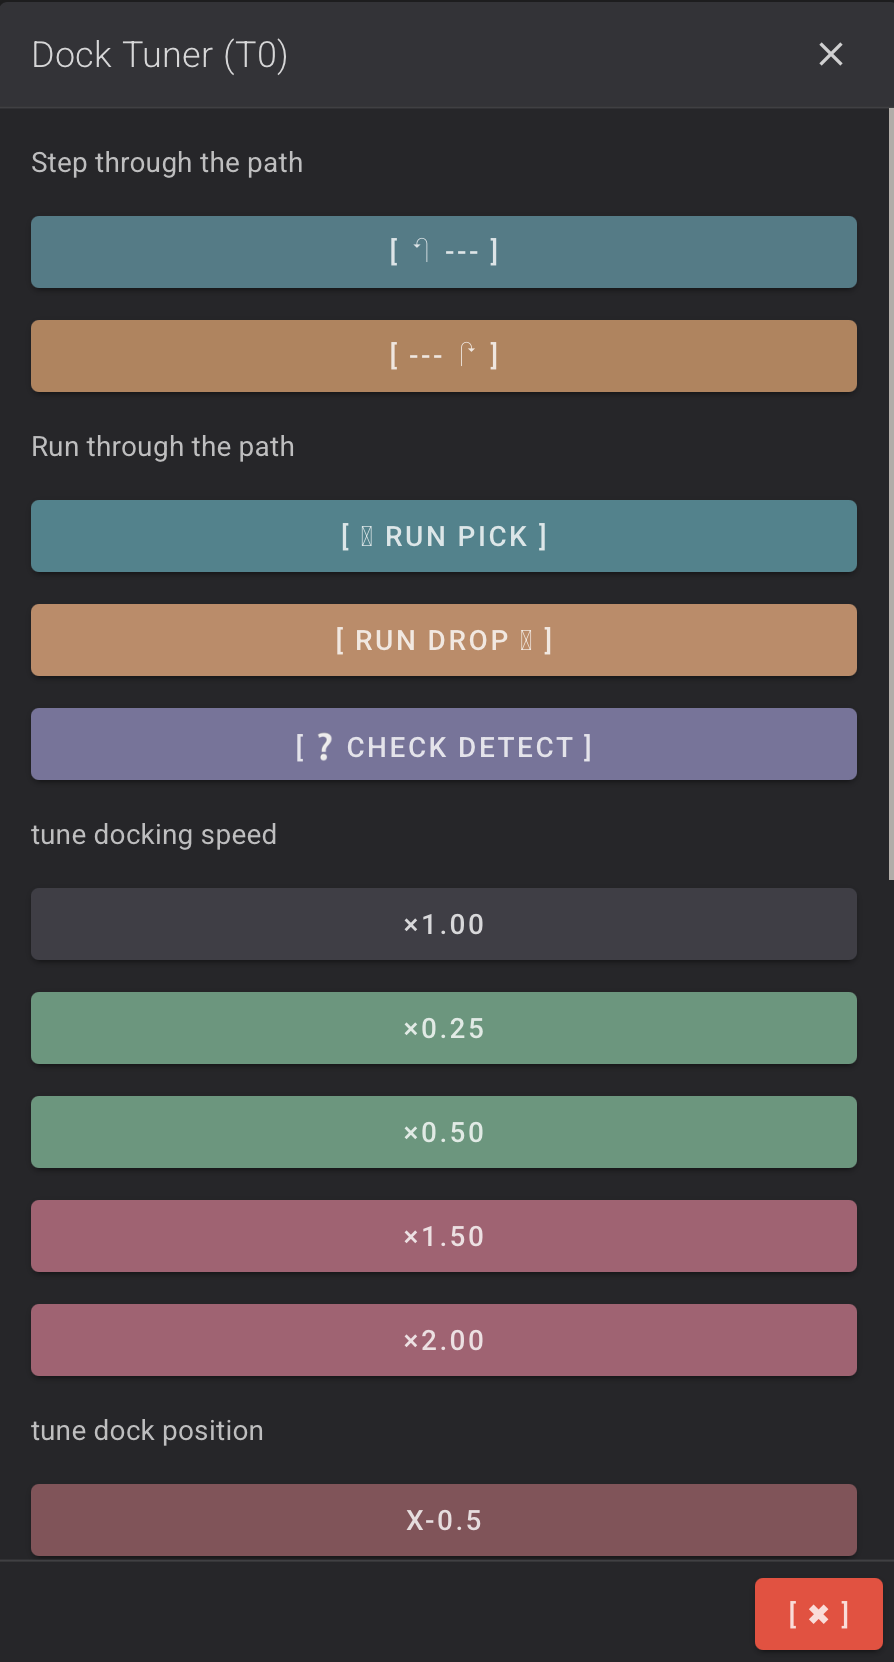Click the red ✖ abort icon
Image resolution: width=894 pixels, height=1662 pixels.
click(x=818, y=1613)
